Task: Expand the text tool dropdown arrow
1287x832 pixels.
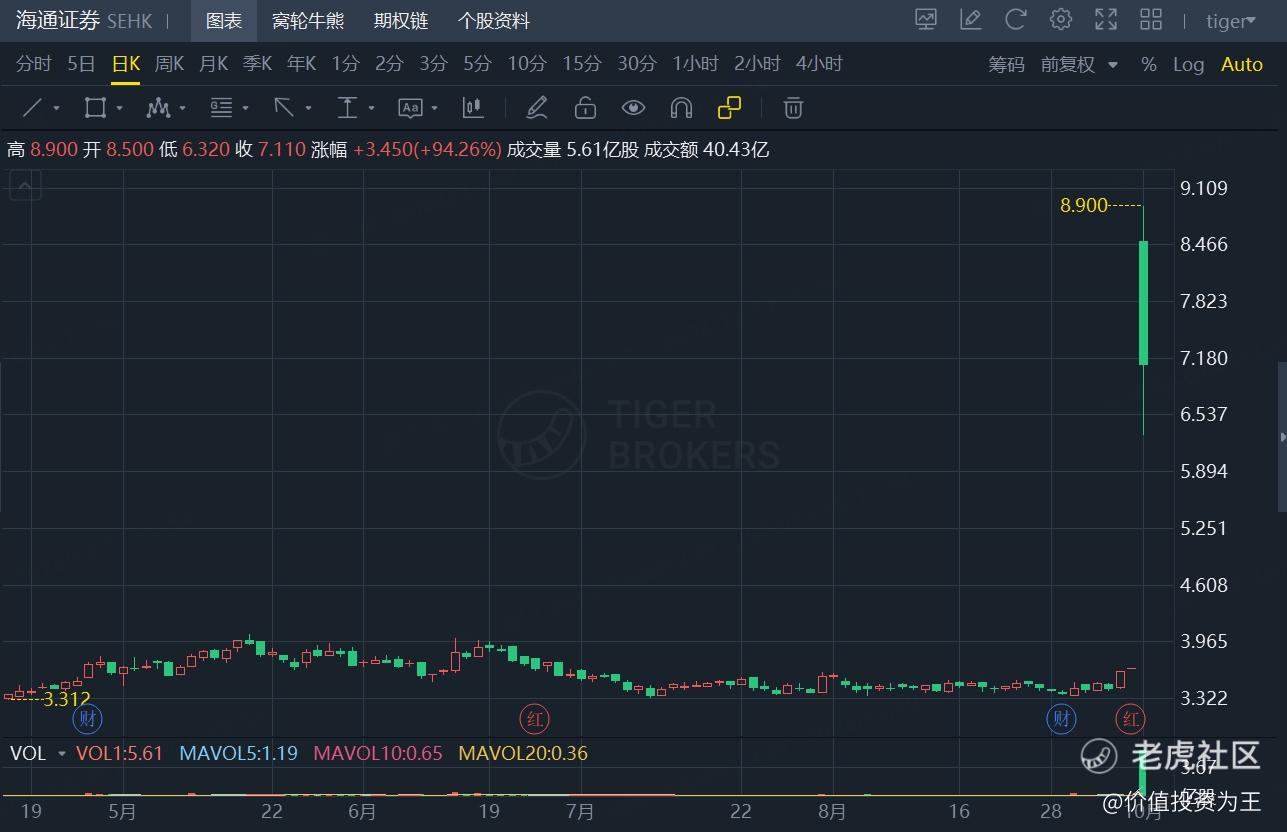Action: pos(434,108)
